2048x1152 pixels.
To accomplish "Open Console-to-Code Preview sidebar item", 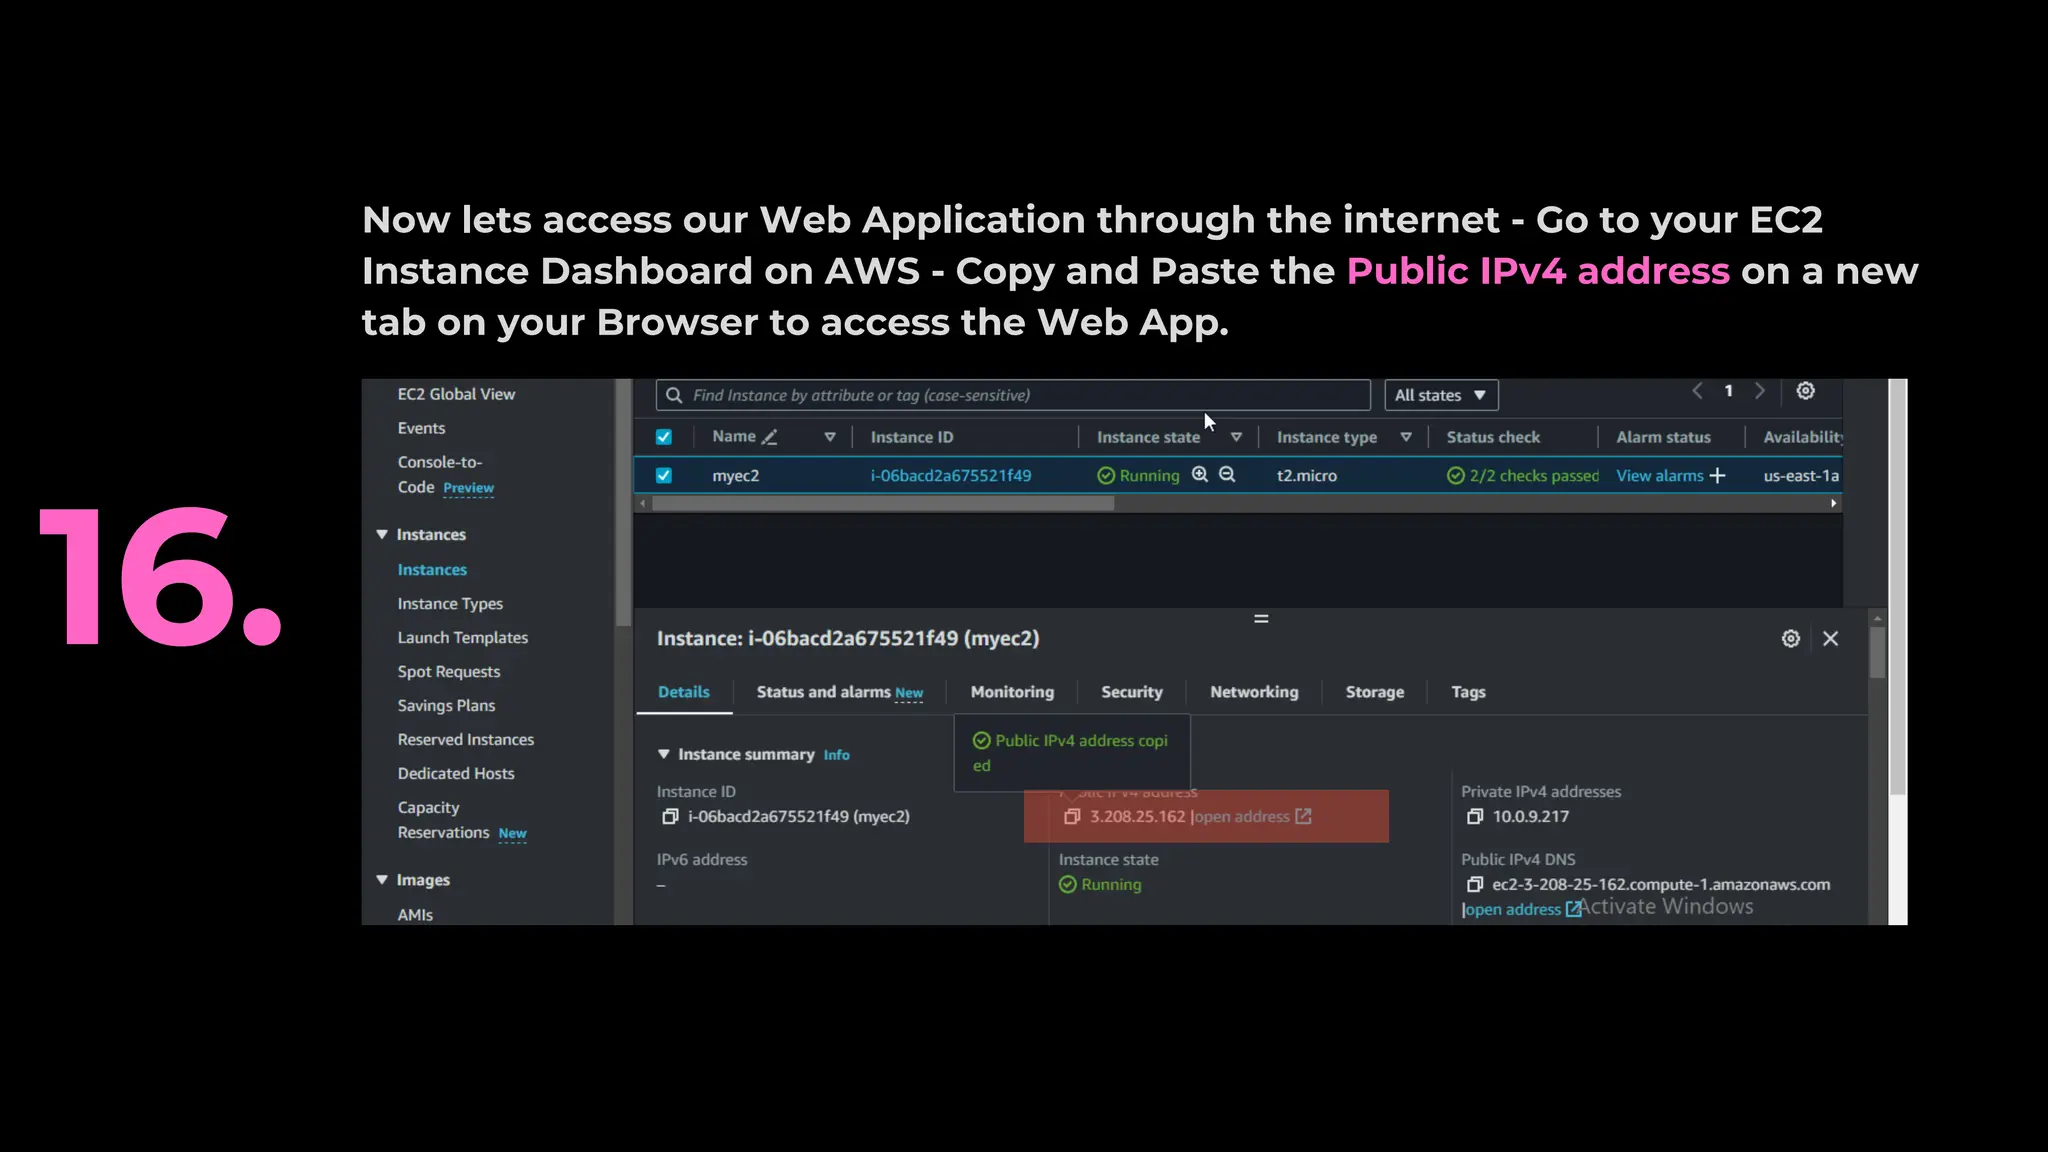I will point(446,475).
